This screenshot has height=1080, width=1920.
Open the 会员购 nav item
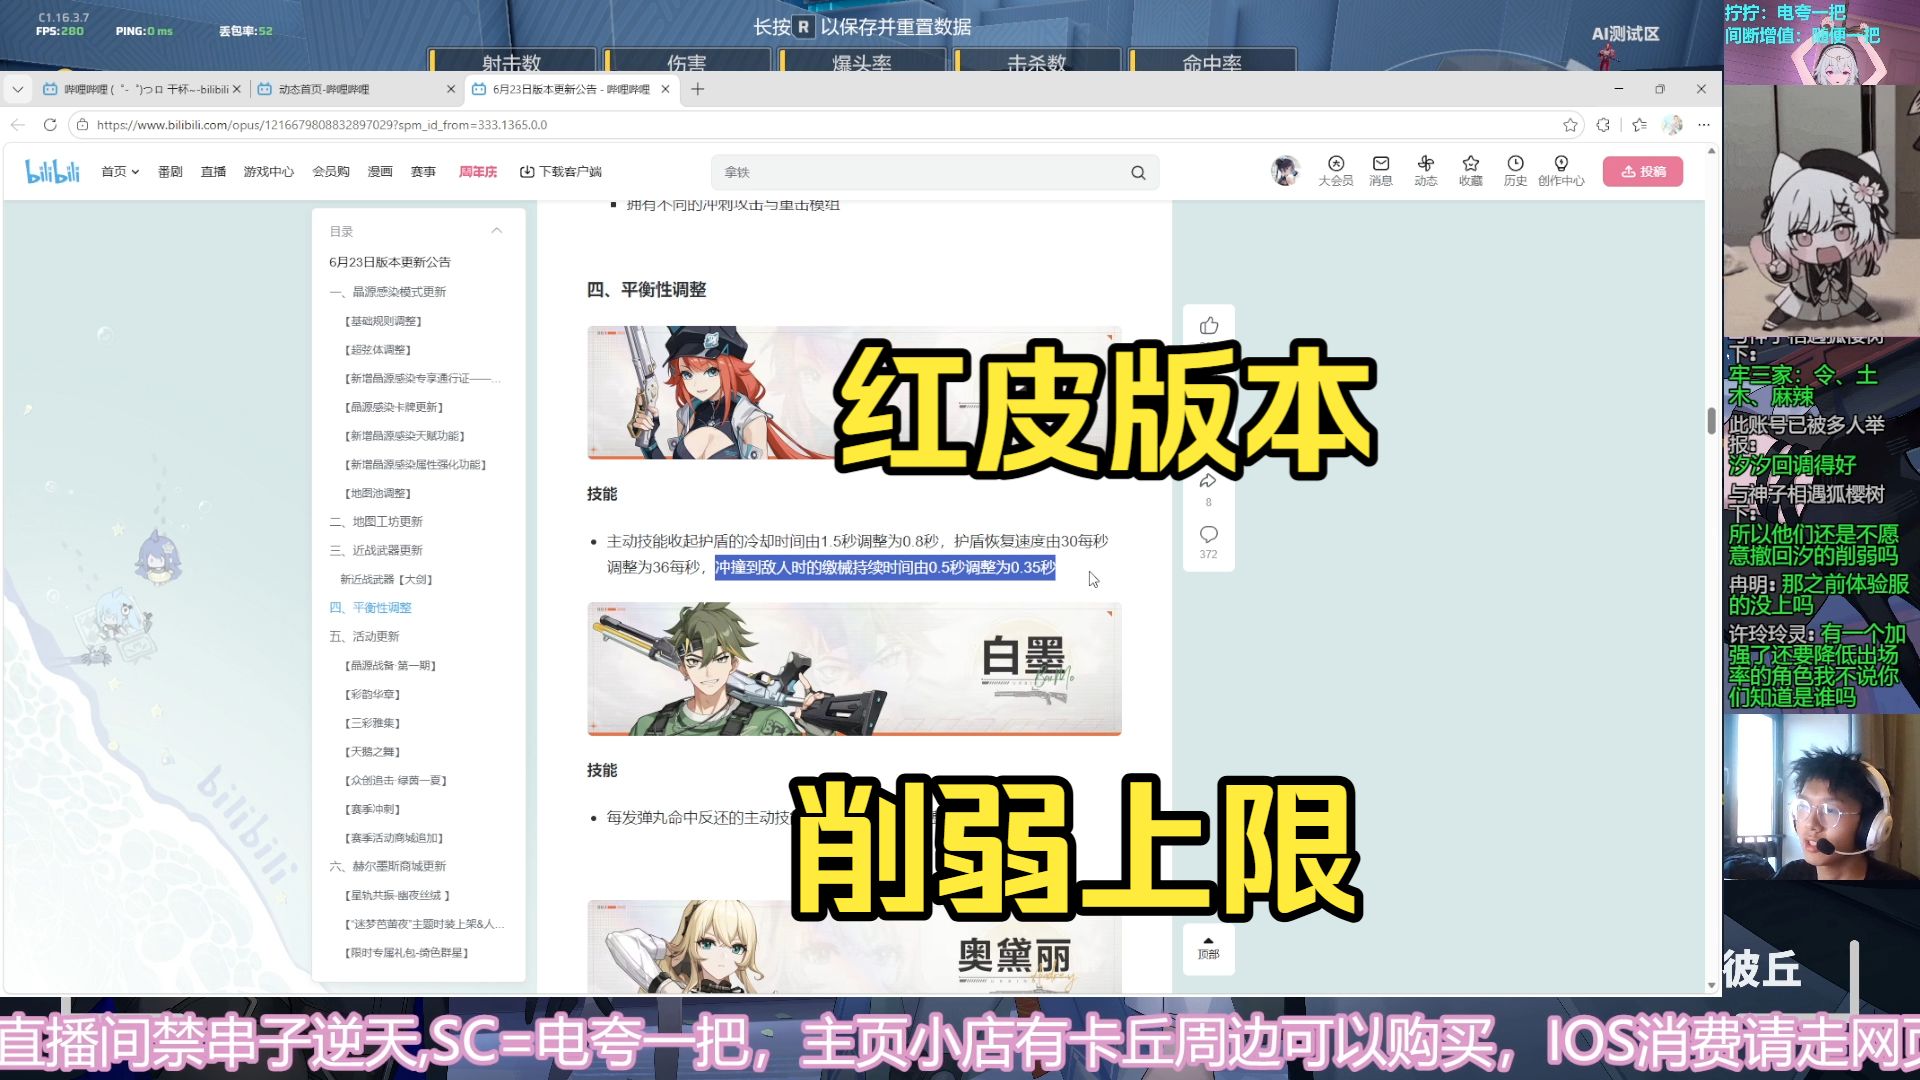(331, 172)
